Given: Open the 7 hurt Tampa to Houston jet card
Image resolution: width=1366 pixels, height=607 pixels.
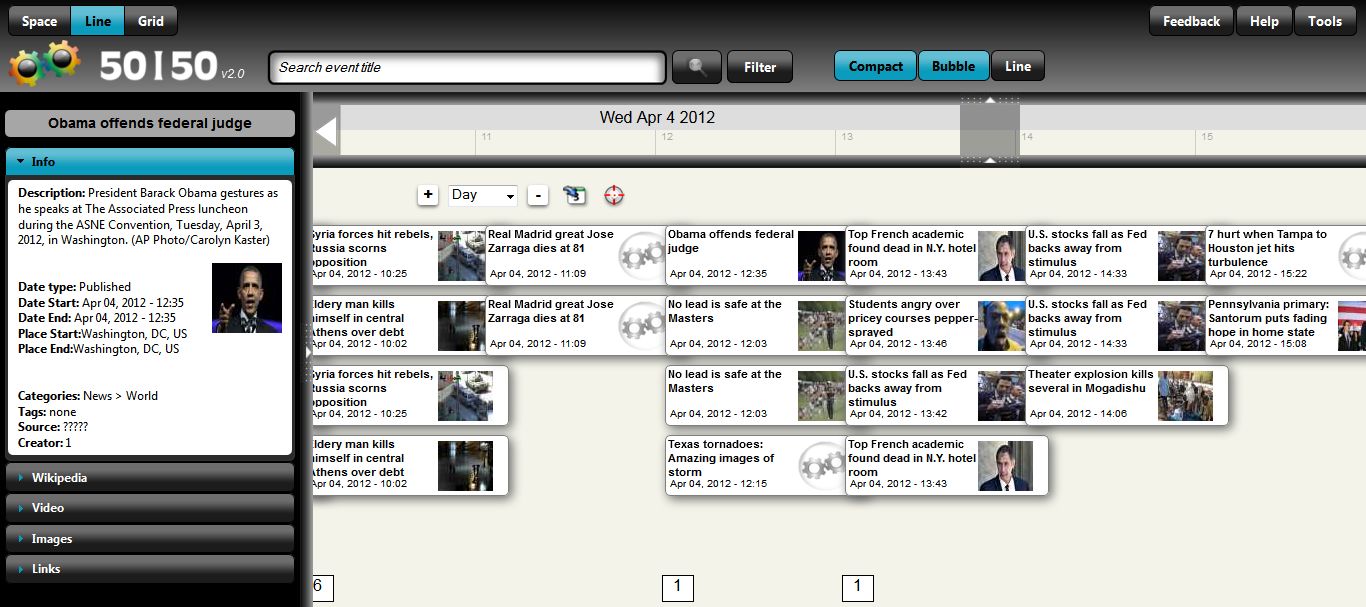Looking at the screenshot, I should (x=1285, y=255).
